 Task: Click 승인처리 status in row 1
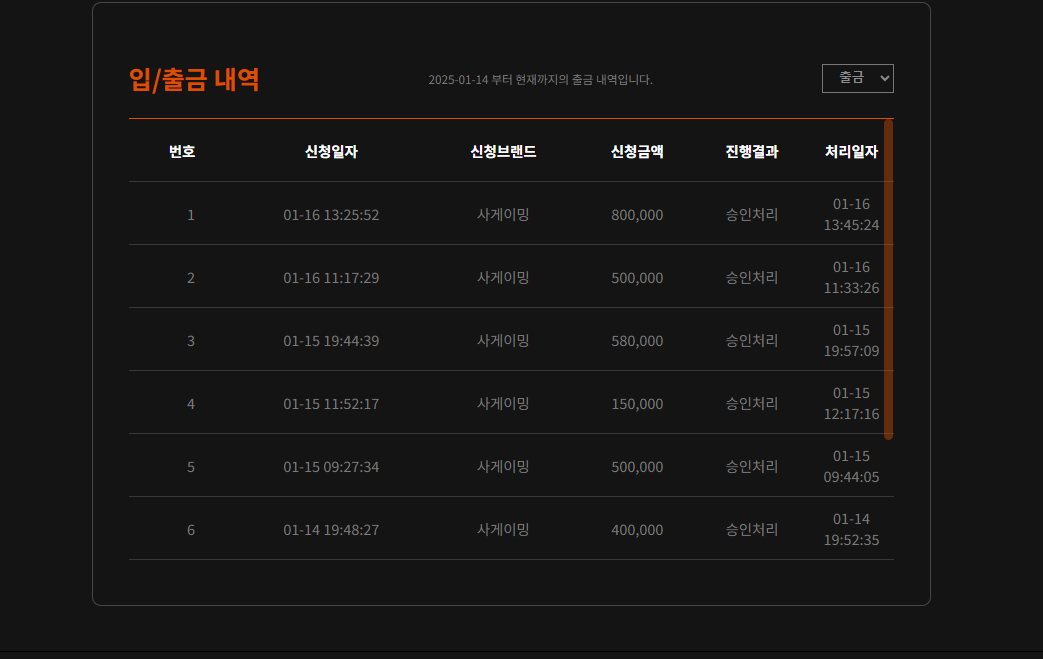[752, 214]
